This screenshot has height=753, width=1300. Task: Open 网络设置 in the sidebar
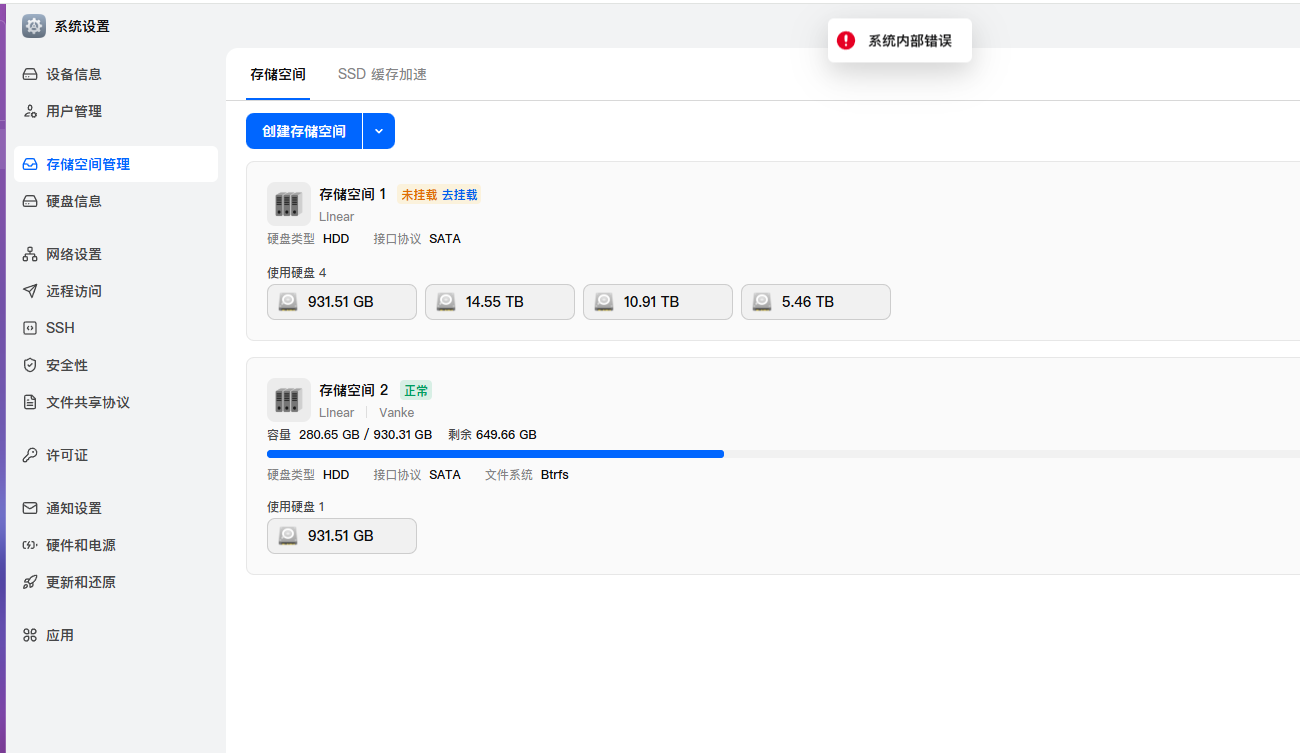click(x=116, y=254)
